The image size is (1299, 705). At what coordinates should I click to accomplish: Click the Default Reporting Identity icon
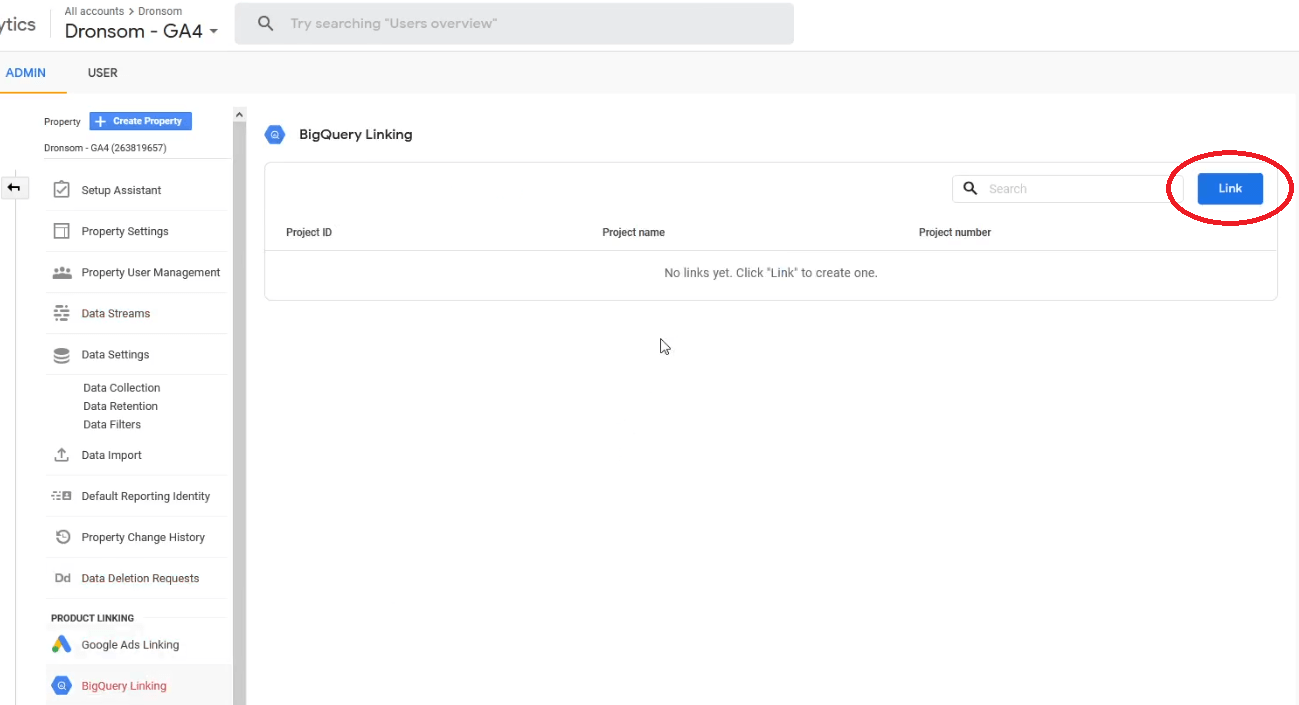point(62,496)
